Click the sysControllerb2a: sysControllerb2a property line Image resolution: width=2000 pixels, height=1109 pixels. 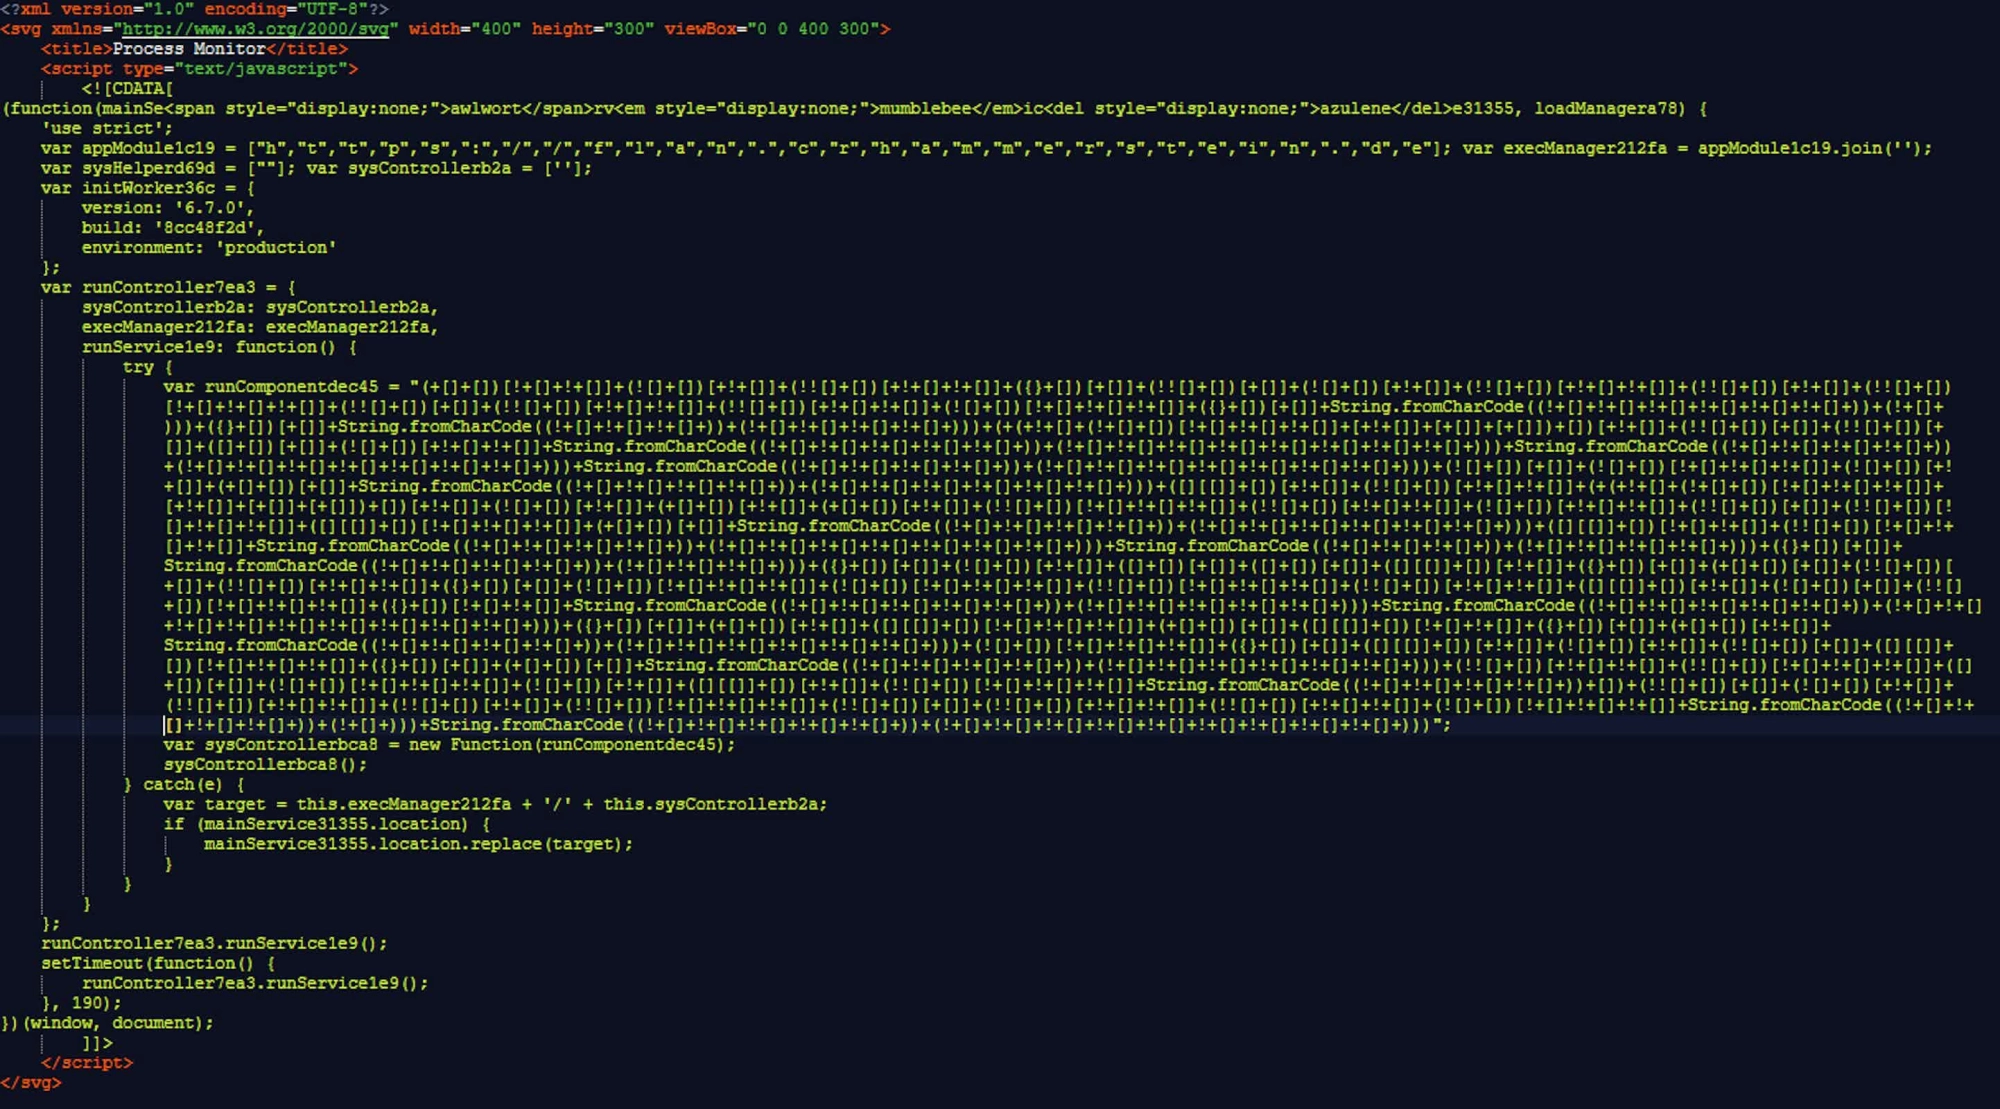[x=260, y=307]
